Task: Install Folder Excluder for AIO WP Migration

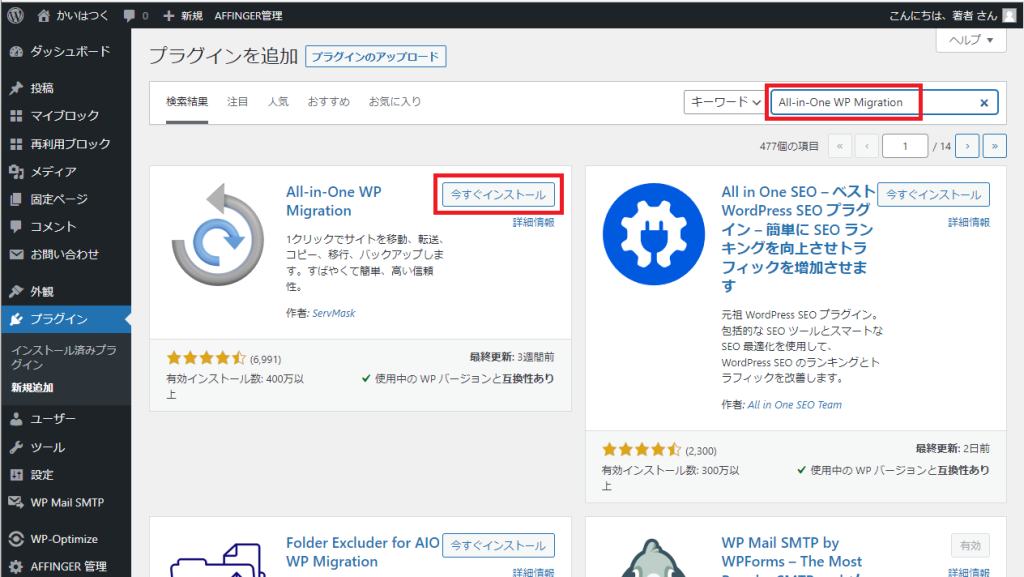Action: coord(498,545)
